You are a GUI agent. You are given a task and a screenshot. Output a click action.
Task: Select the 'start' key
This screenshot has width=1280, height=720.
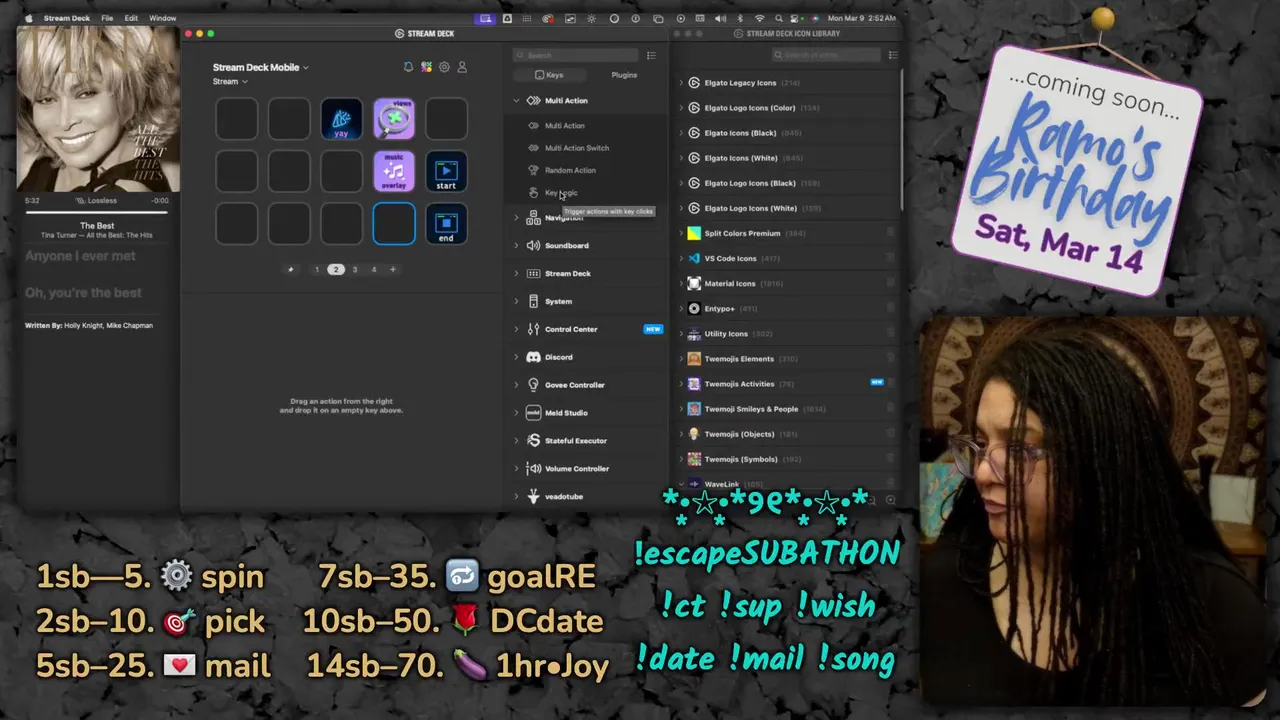pos(446,171)
